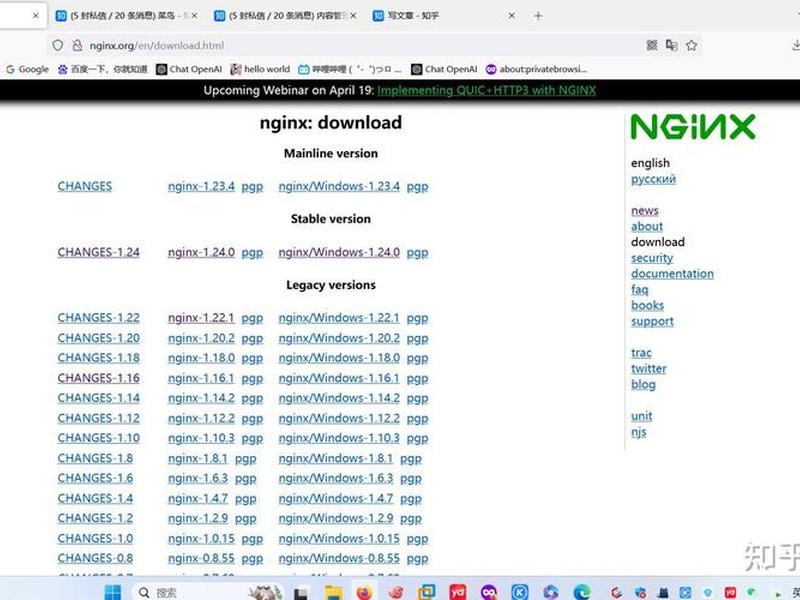The height and width of the screenshot is (600, 800).
Task: Open a new tab with the plus button
Action: coord(538,16)
